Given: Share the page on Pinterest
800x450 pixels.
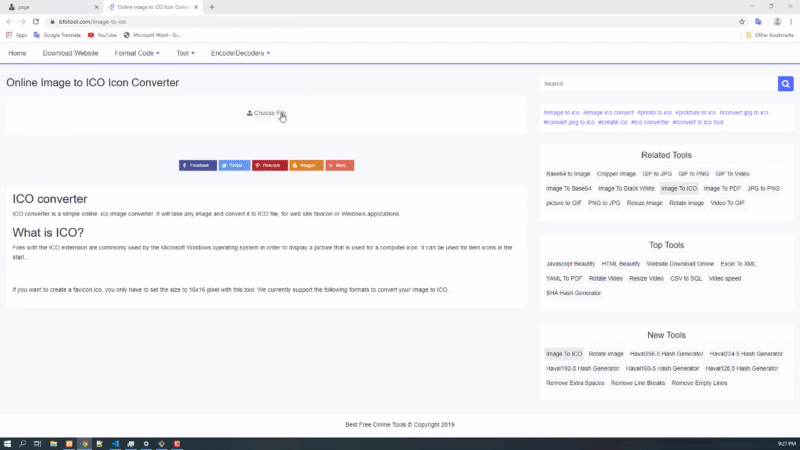Looking at the screenshot, I should click(x=270, y=165).
